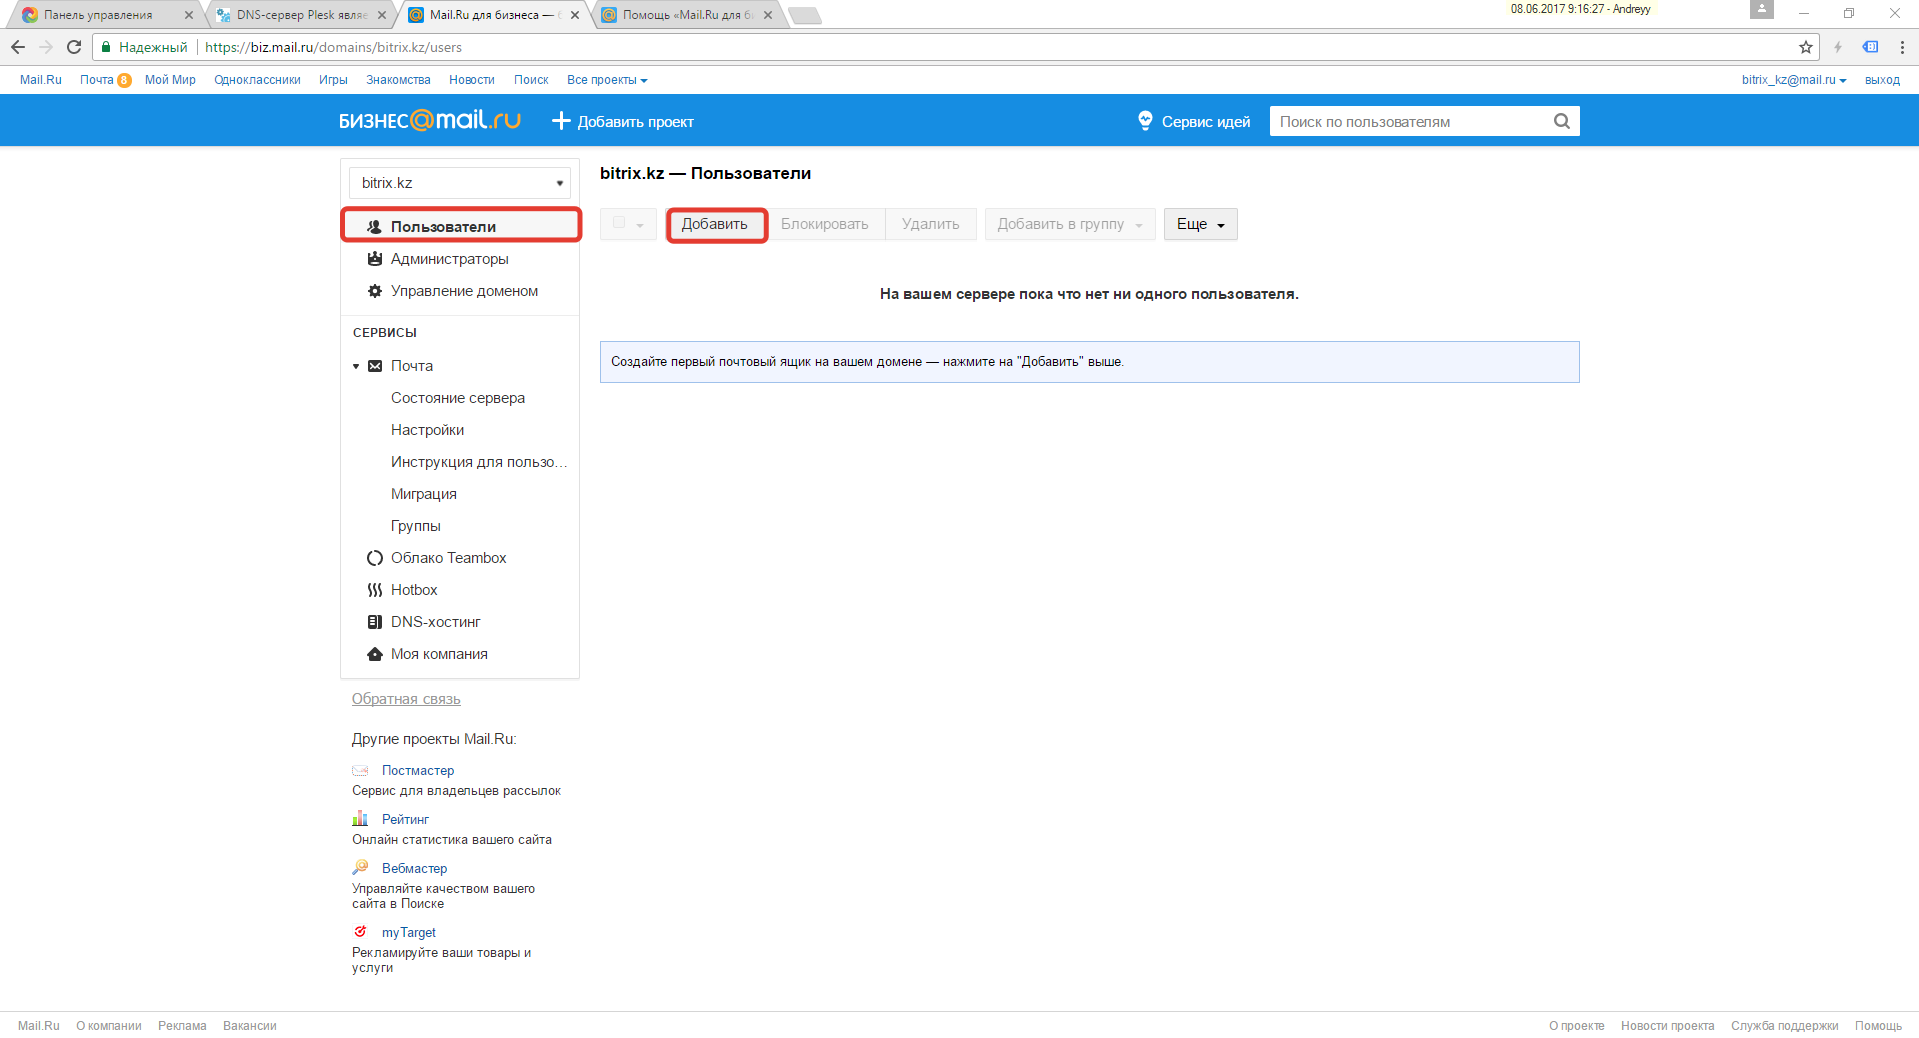Open Chrome three-dot menu
This screenshot has height=1038, width=1919.
coord(1902,47)
